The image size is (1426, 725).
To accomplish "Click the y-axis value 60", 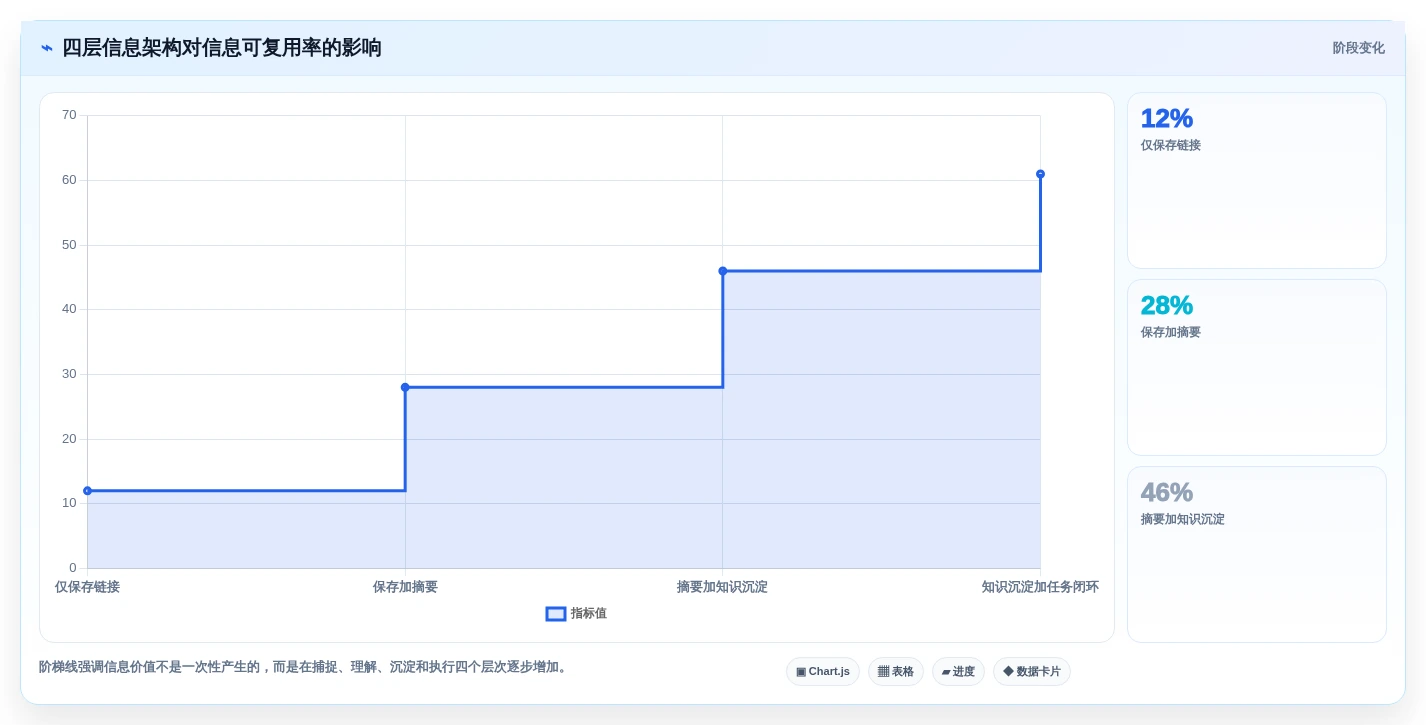I will tap(69, 180).
